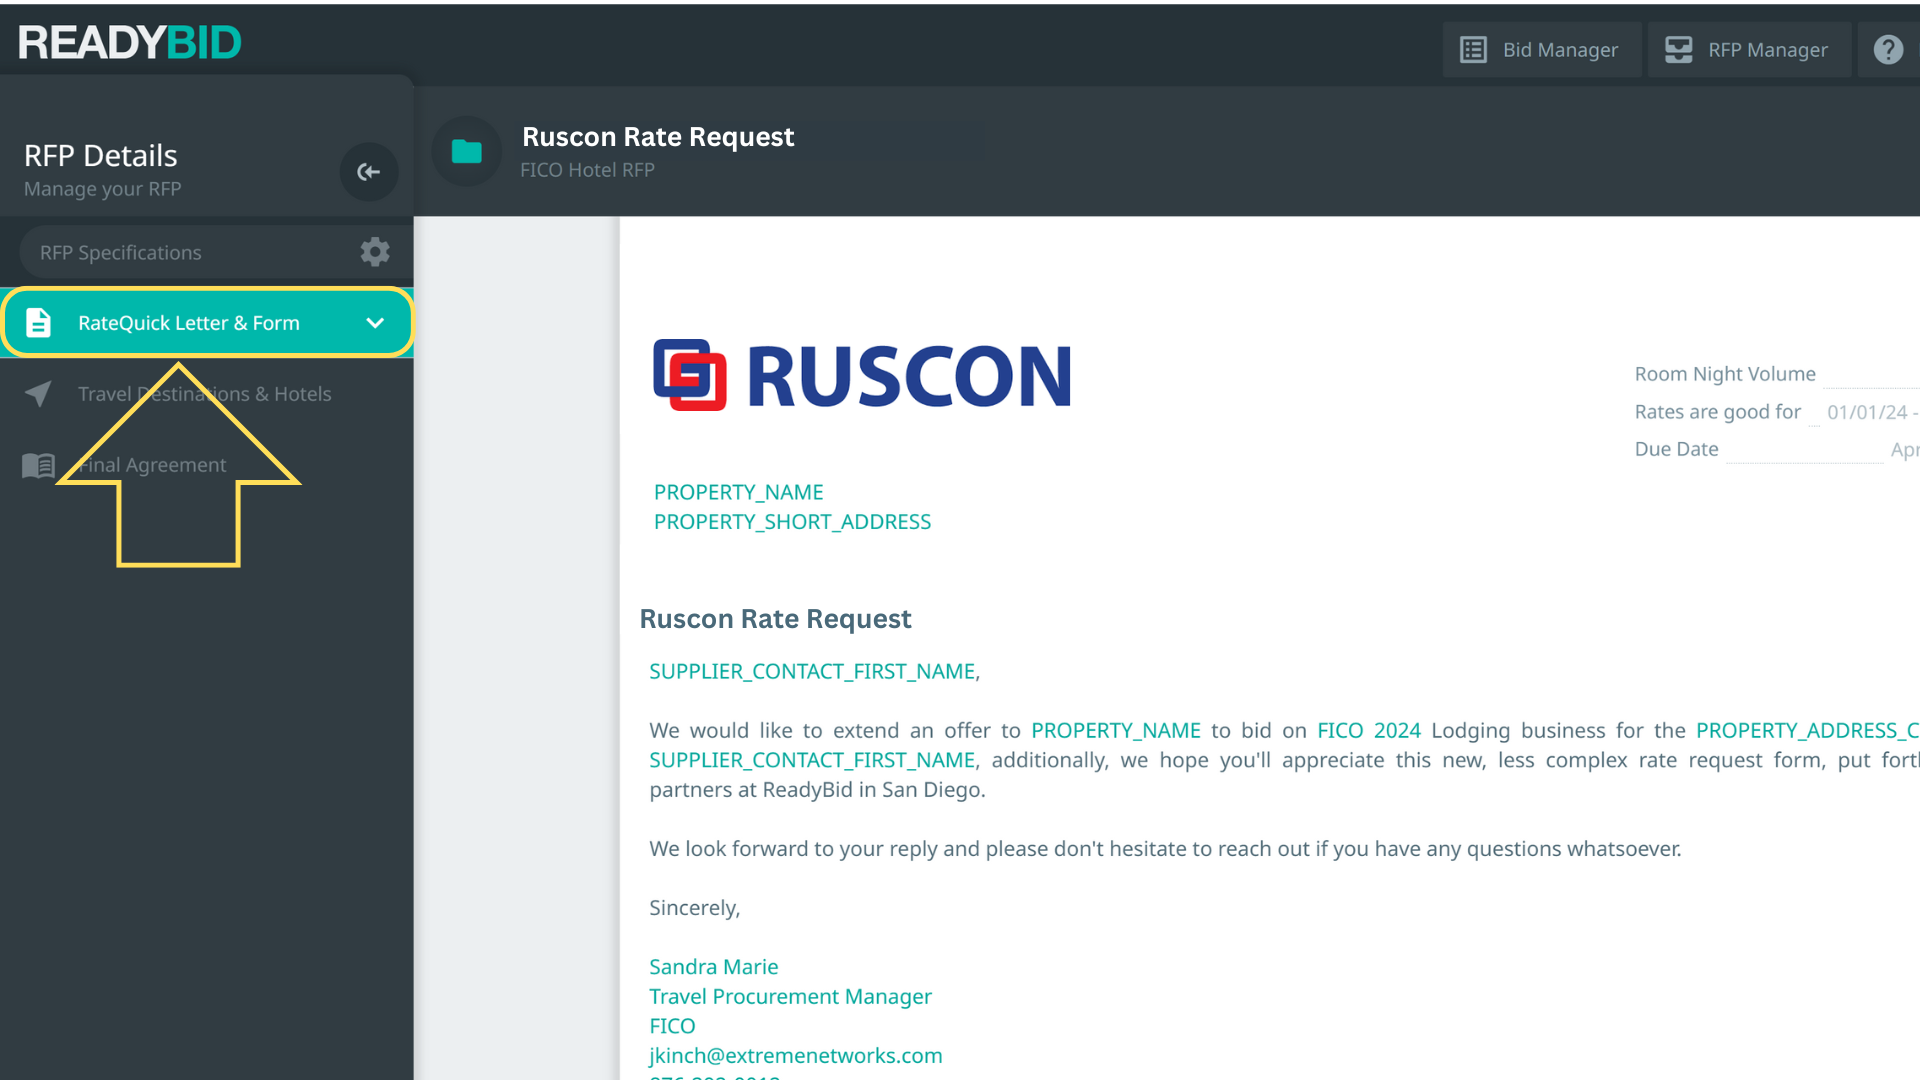Click the help question mark icon

pos(1888,50)
